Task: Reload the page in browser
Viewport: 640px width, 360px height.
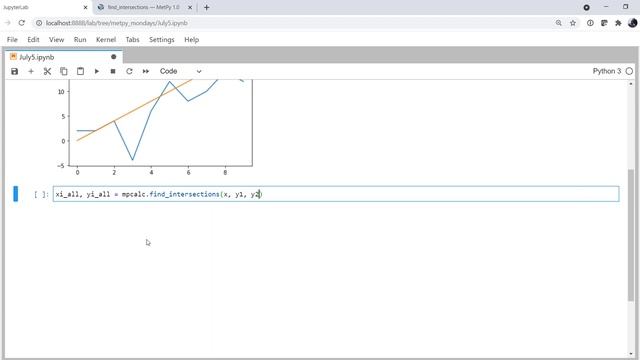Action: (22, 23)
